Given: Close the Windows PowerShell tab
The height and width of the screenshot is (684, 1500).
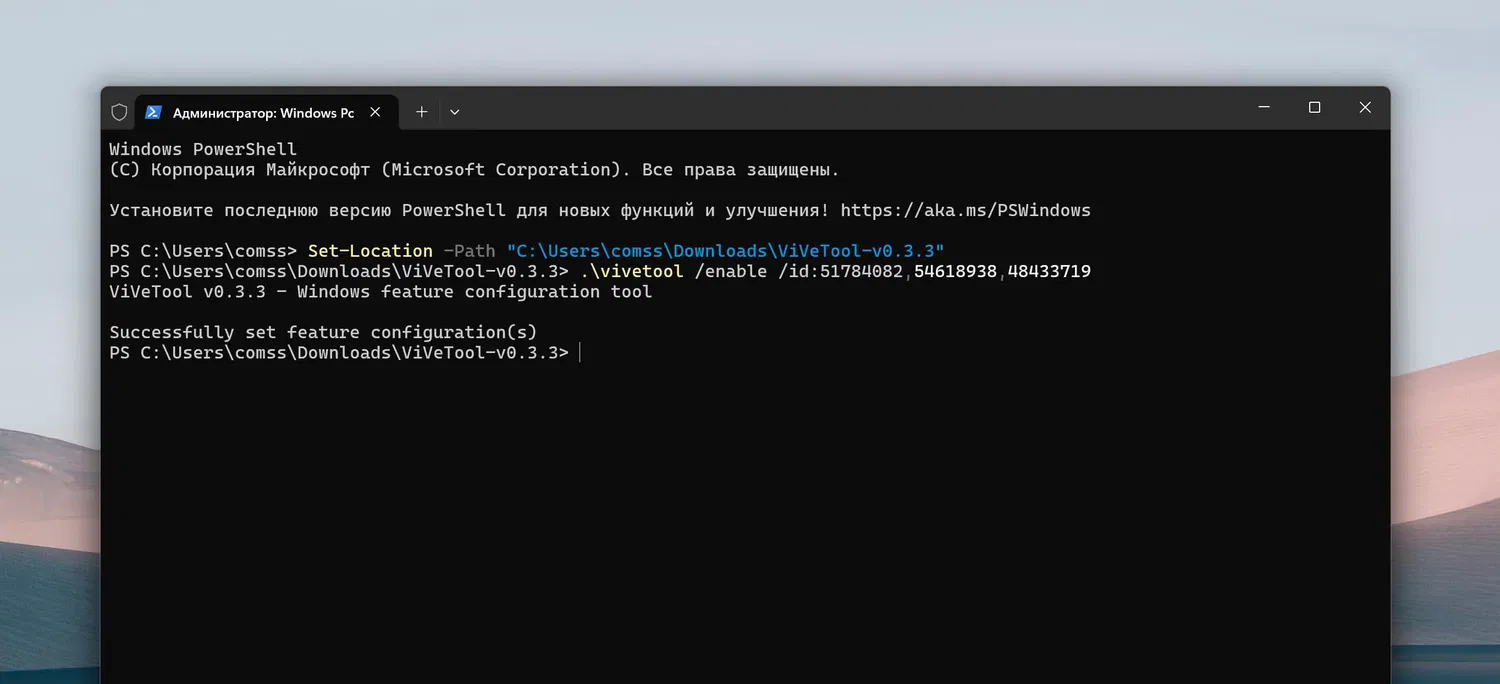Looking at the screenshot, I should [x=375, y=112].
